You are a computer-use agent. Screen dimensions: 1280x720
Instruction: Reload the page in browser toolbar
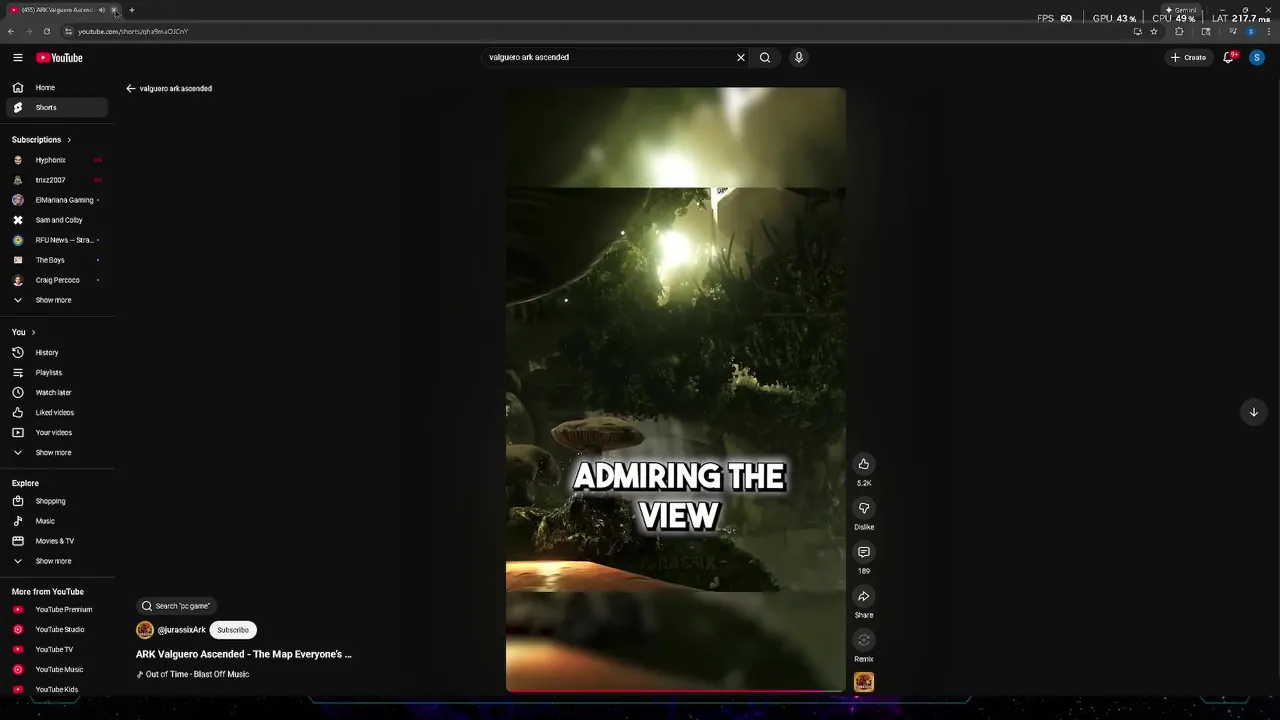tap(46, 31)
